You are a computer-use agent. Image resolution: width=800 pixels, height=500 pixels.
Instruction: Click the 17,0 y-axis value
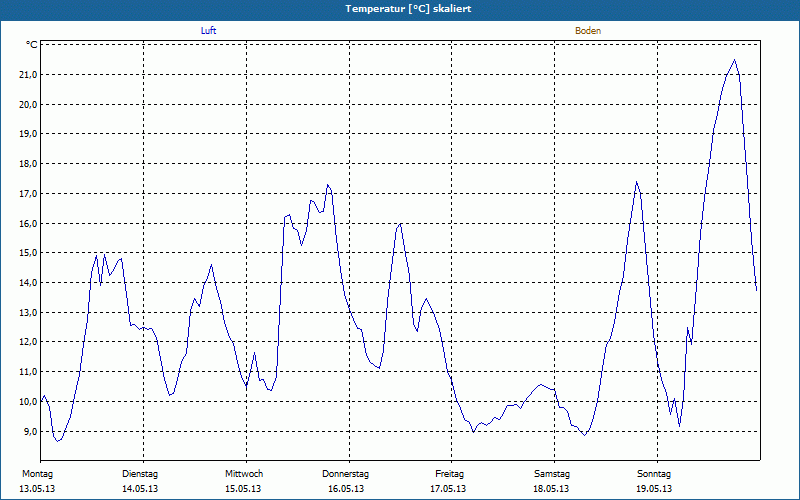28,194
